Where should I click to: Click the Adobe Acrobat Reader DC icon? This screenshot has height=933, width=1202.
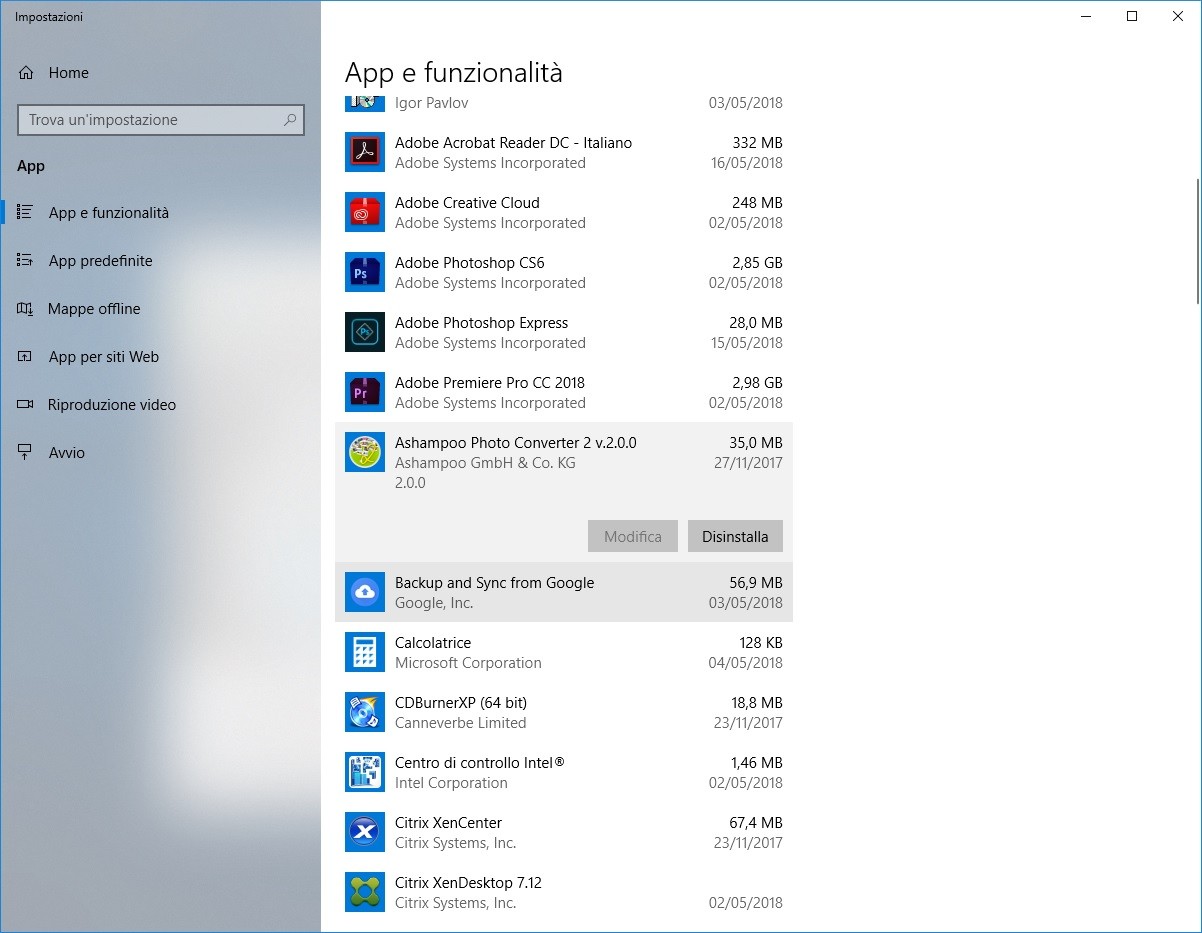(x=364, y=152)
